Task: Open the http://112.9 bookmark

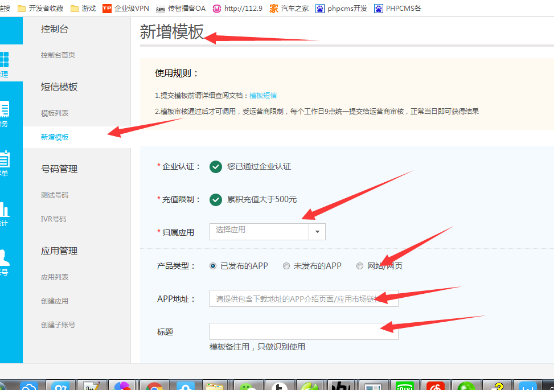Action: [x=237, y=8]
